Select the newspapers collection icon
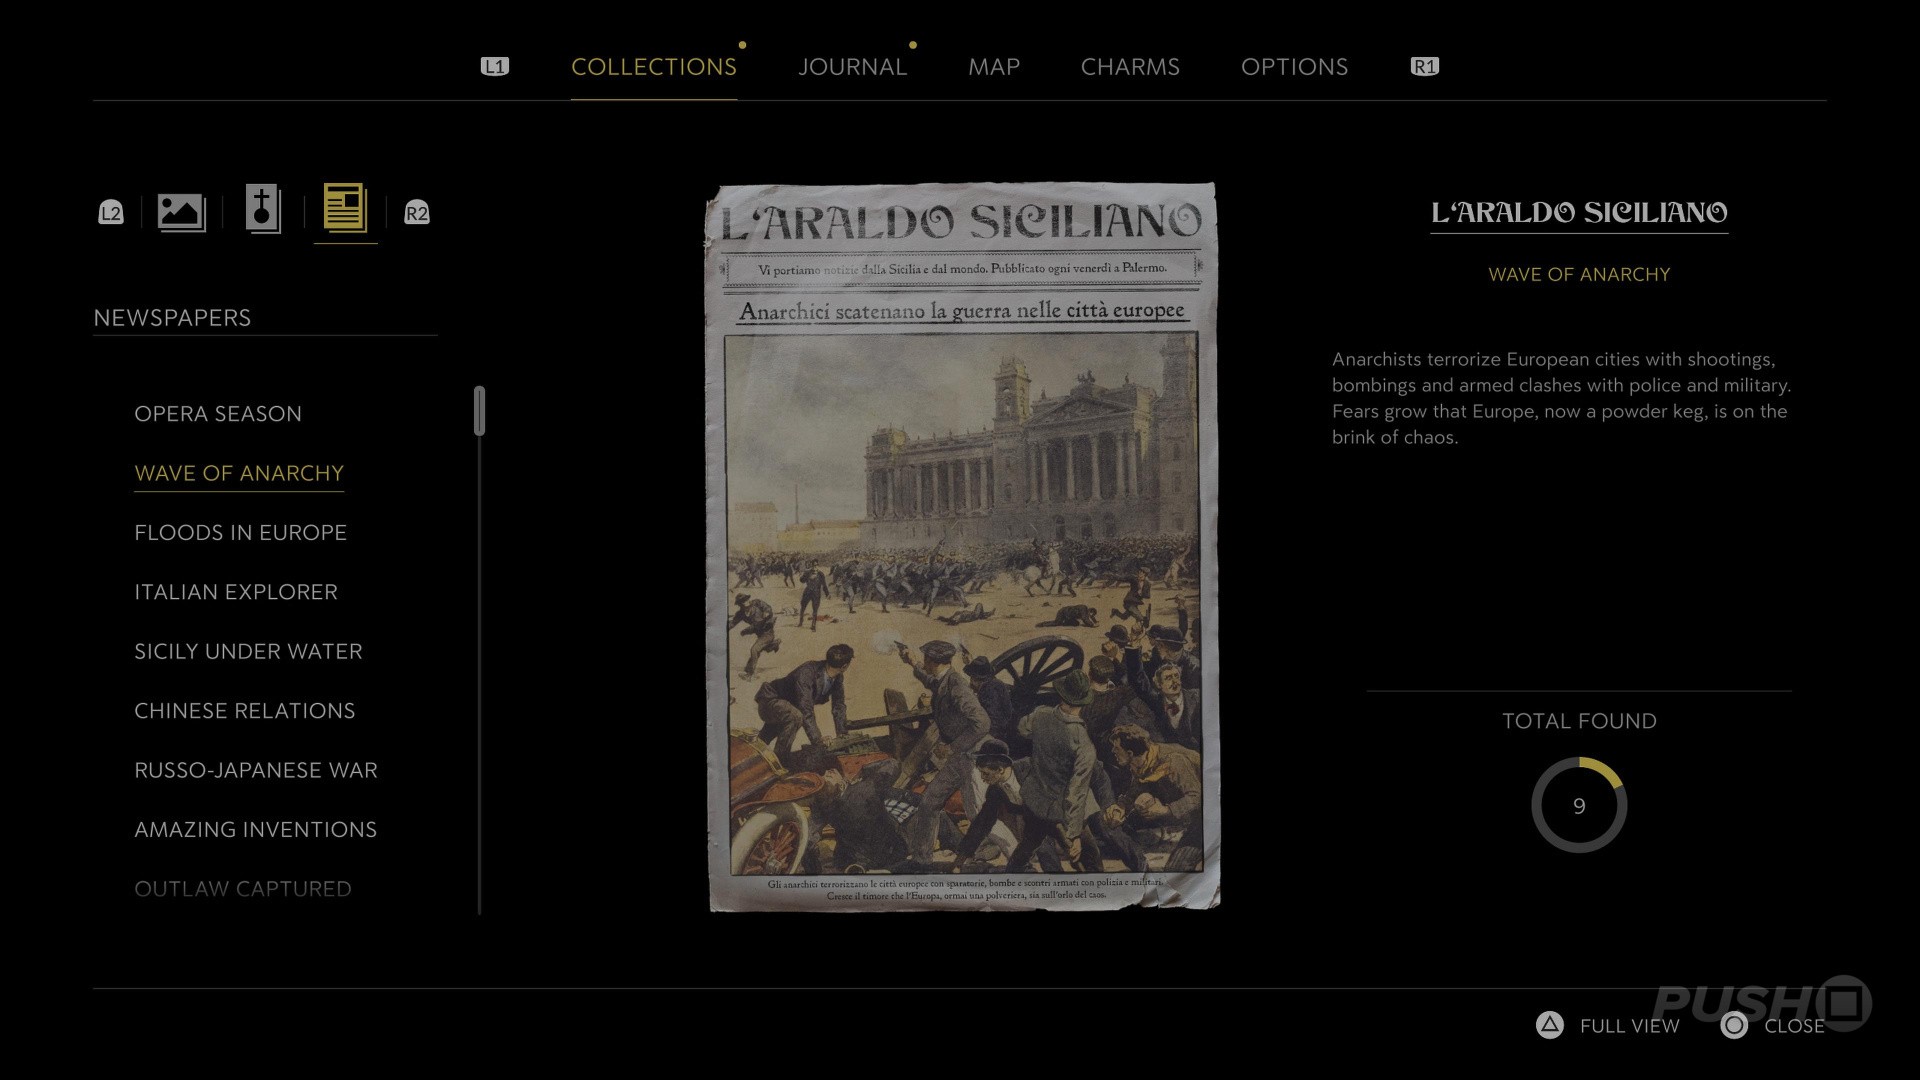 click(345, 209)
